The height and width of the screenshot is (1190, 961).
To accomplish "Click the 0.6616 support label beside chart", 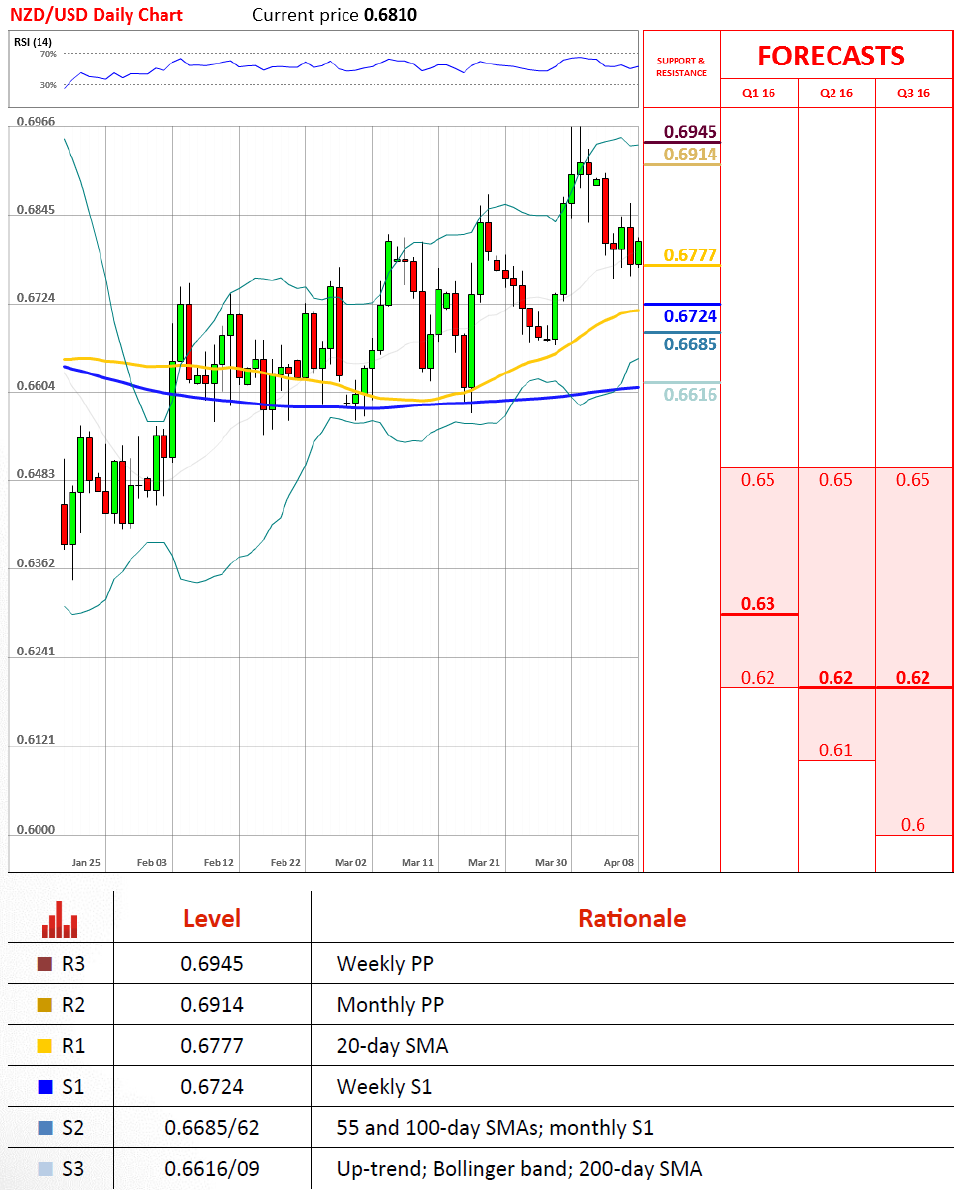I will [690, 394].
